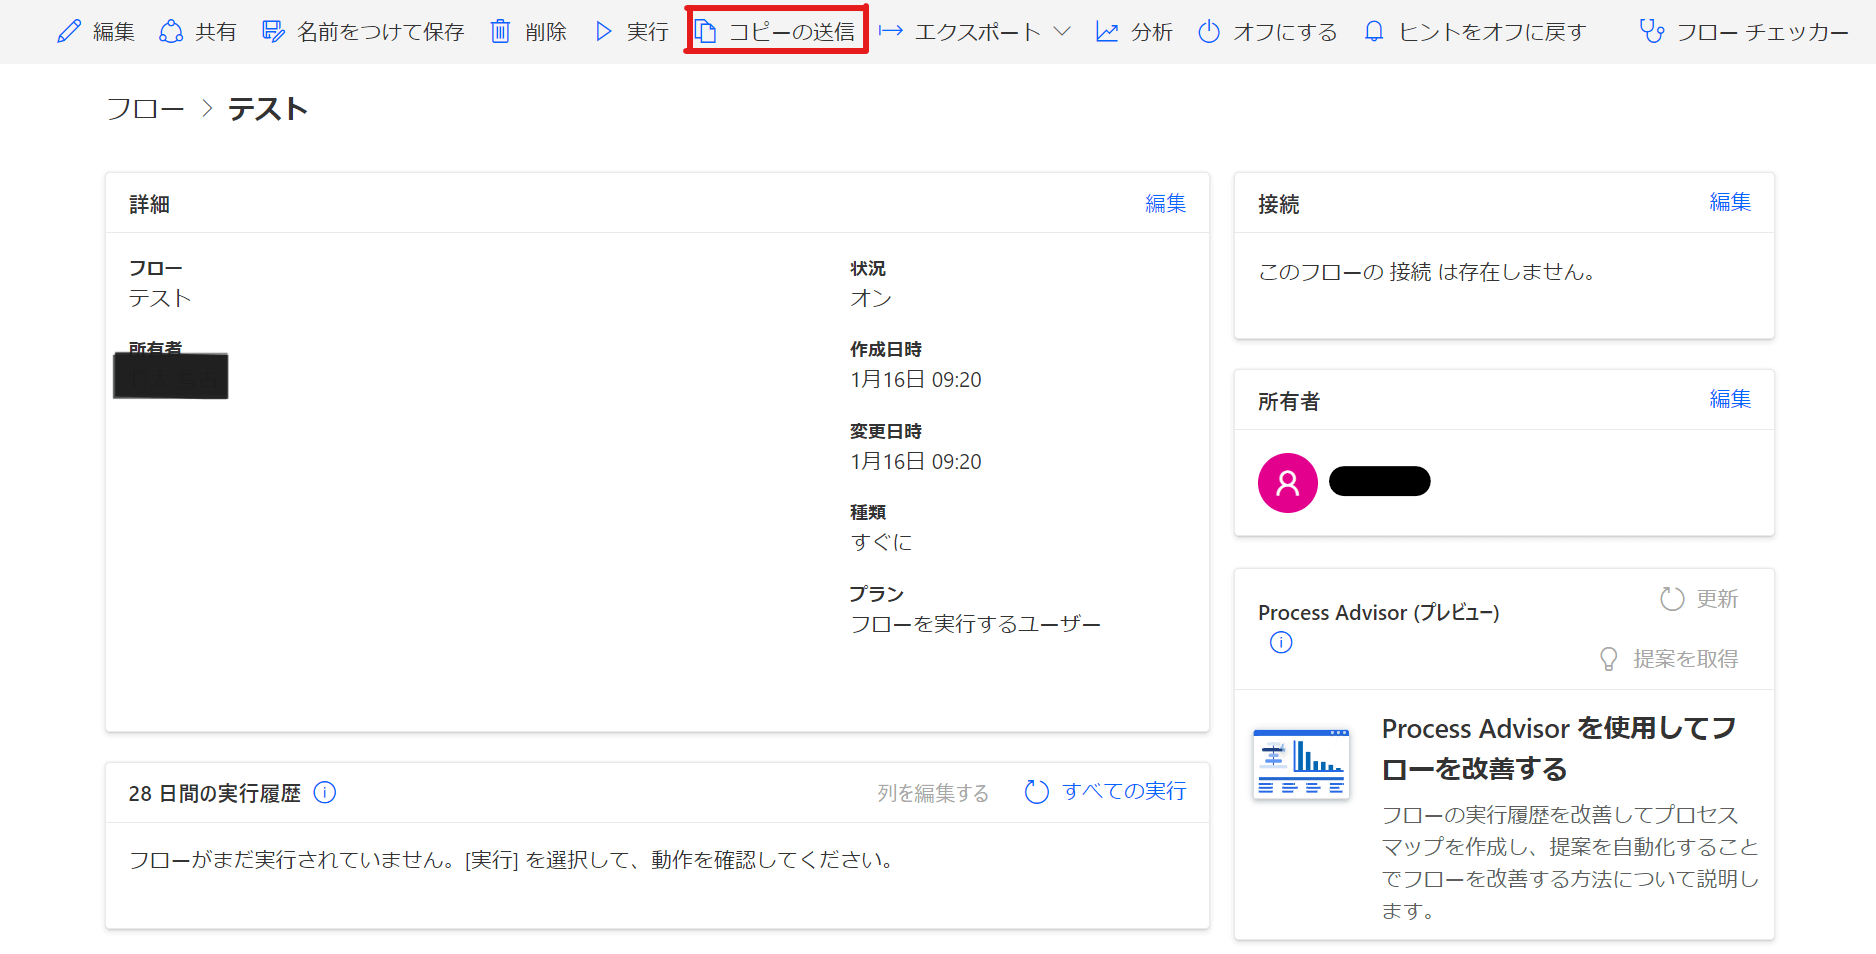Choose 名前をつけて保存 label in the toolbar

pos(381,32)
